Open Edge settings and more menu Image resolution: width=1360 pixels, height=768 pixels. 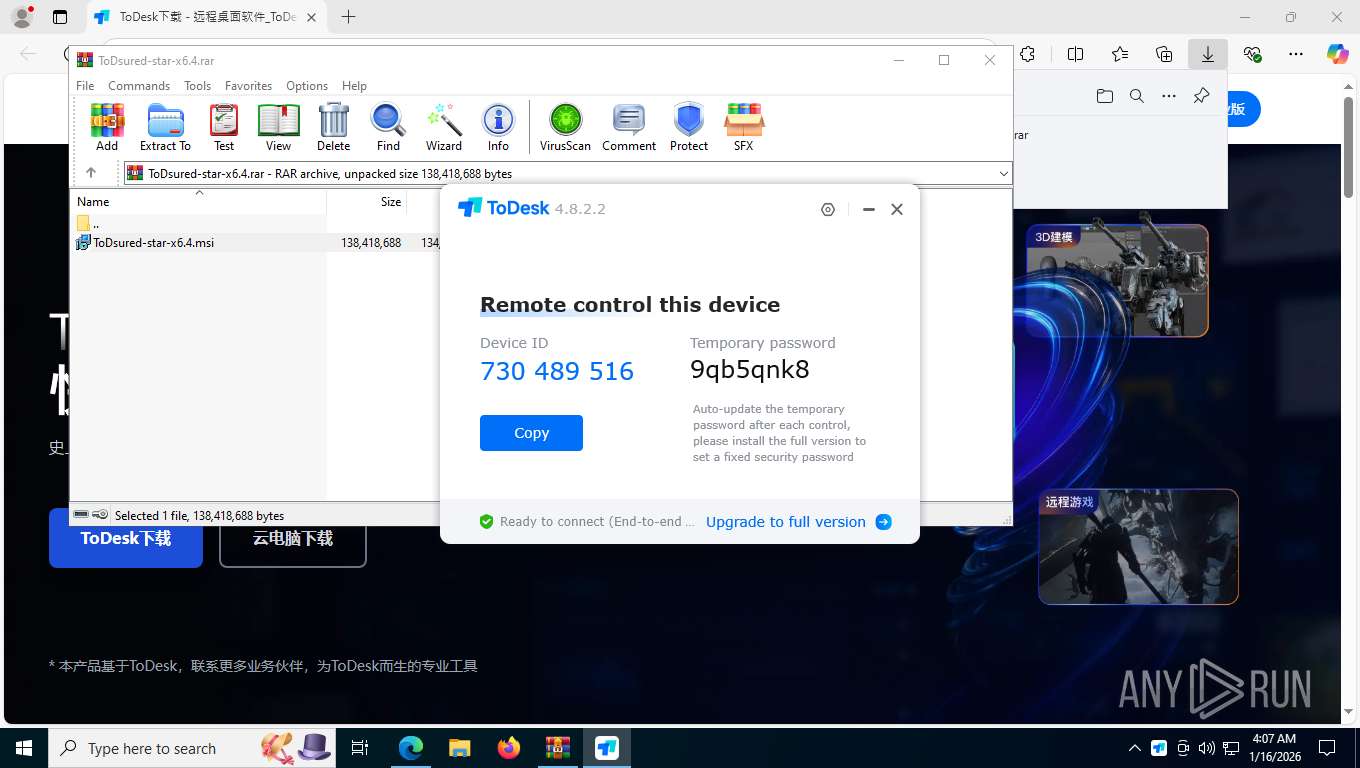1296,55
